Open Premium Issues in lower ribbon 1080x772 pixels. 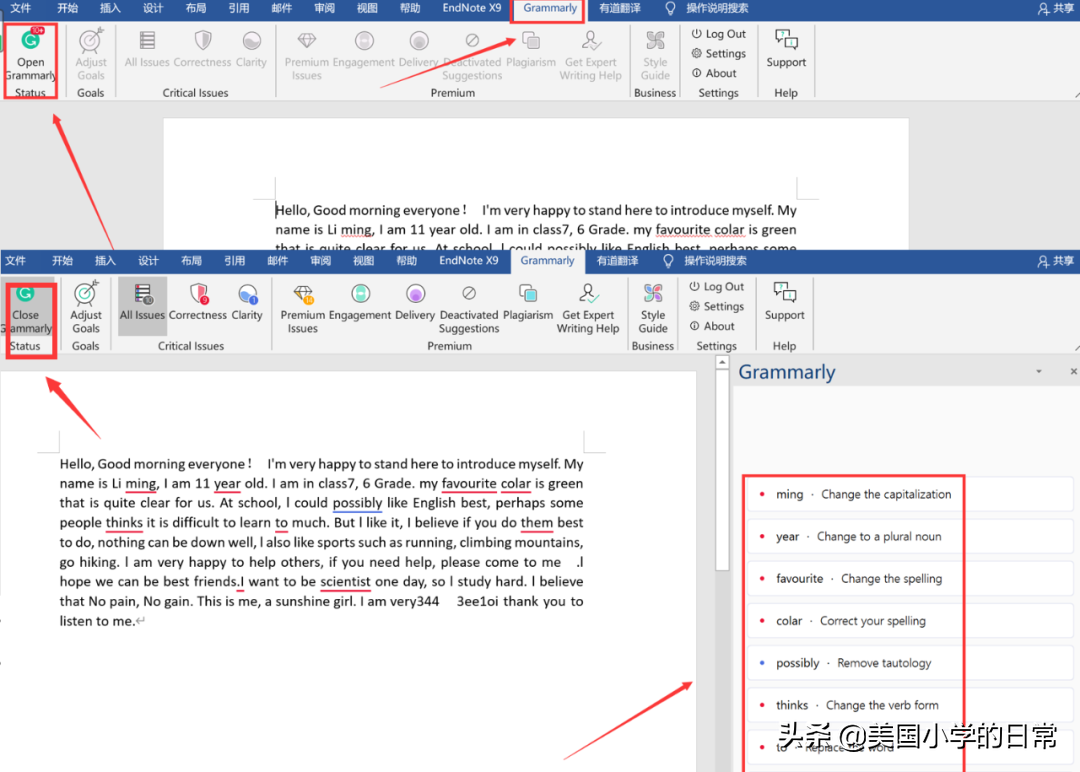tap(302, 309)
